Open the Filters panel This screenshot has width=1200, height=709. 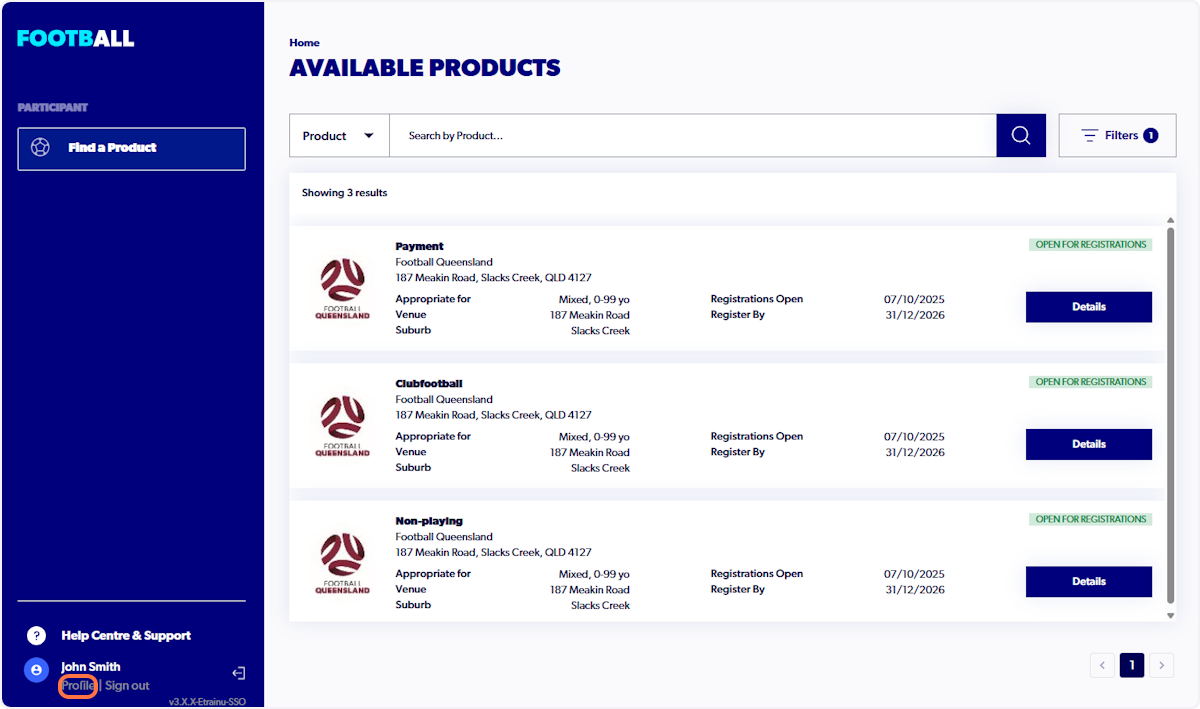tap(1117, 135)
